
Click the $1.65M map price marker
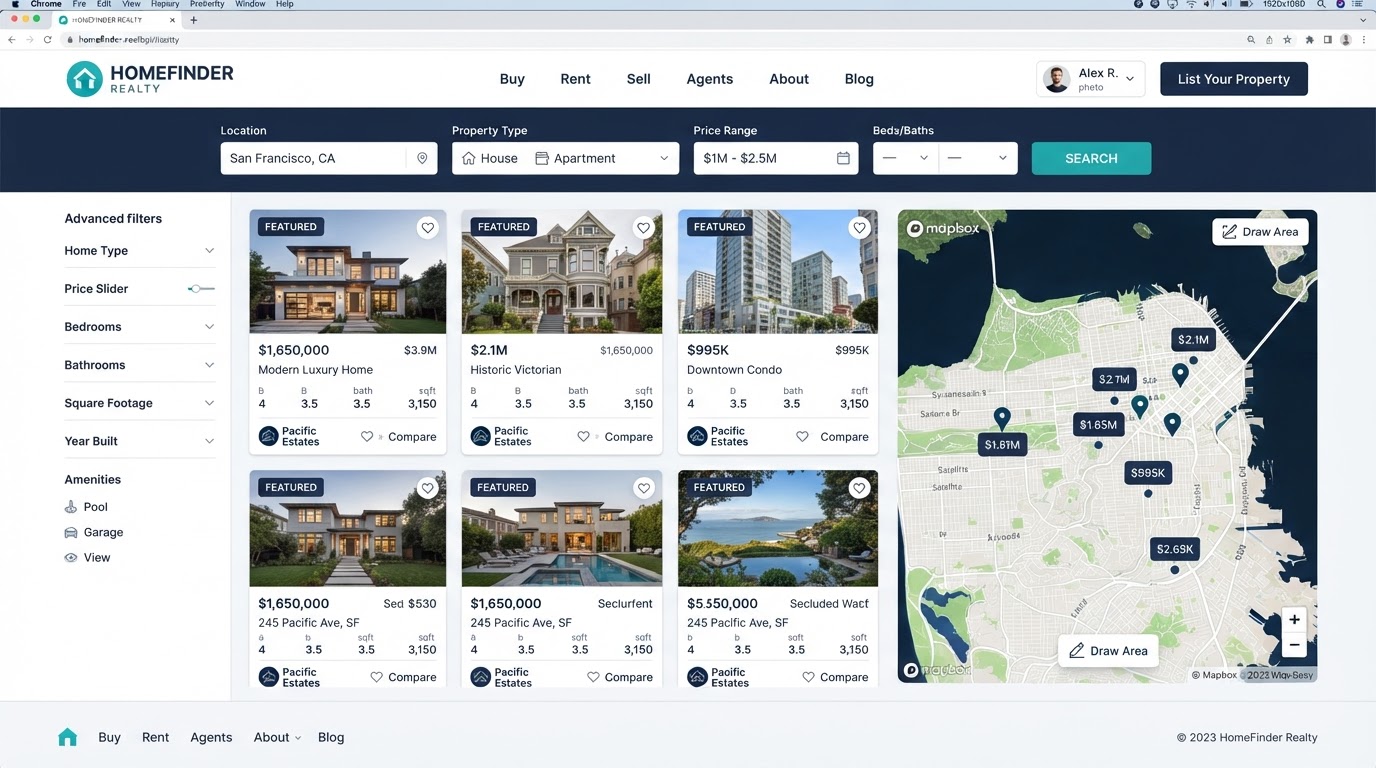pos(1098,425)
